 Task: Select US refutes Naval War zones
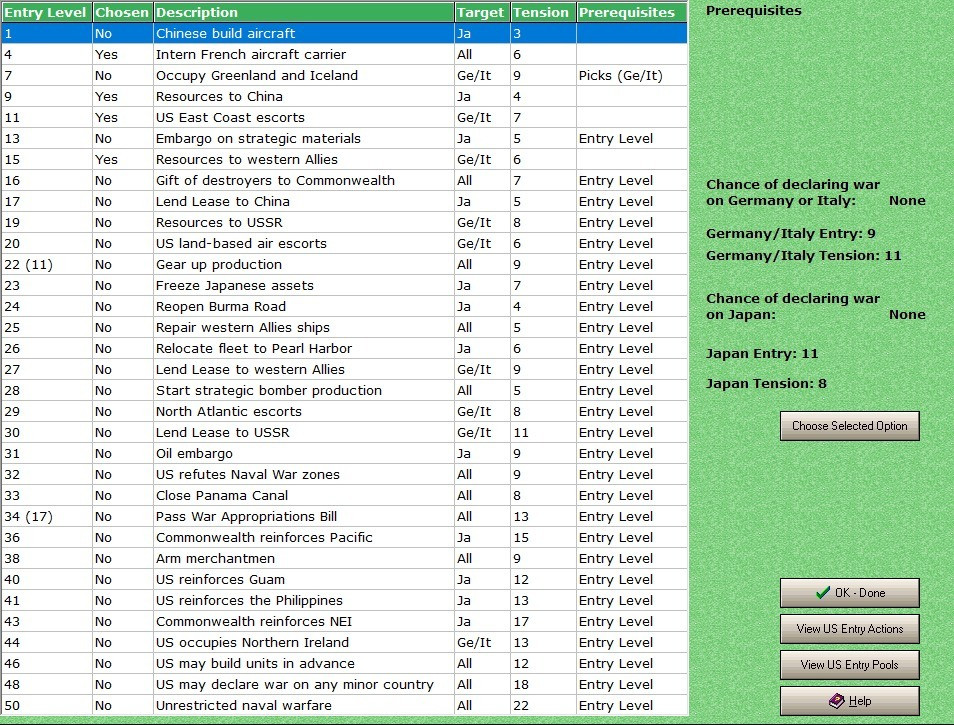click(x=344, y=474)
